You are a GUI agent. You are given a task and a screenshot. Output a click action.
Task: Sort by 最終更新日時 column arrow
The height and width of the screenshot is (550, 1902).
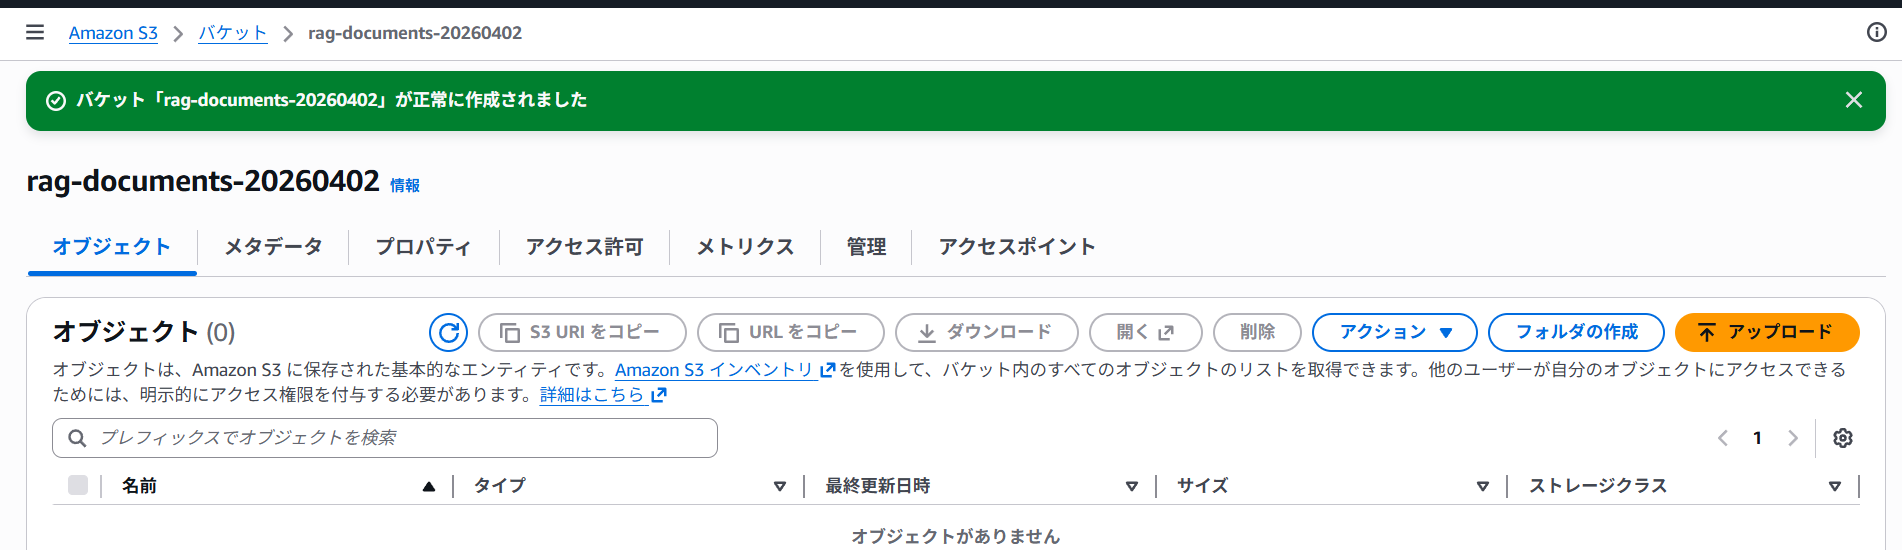1131,486
